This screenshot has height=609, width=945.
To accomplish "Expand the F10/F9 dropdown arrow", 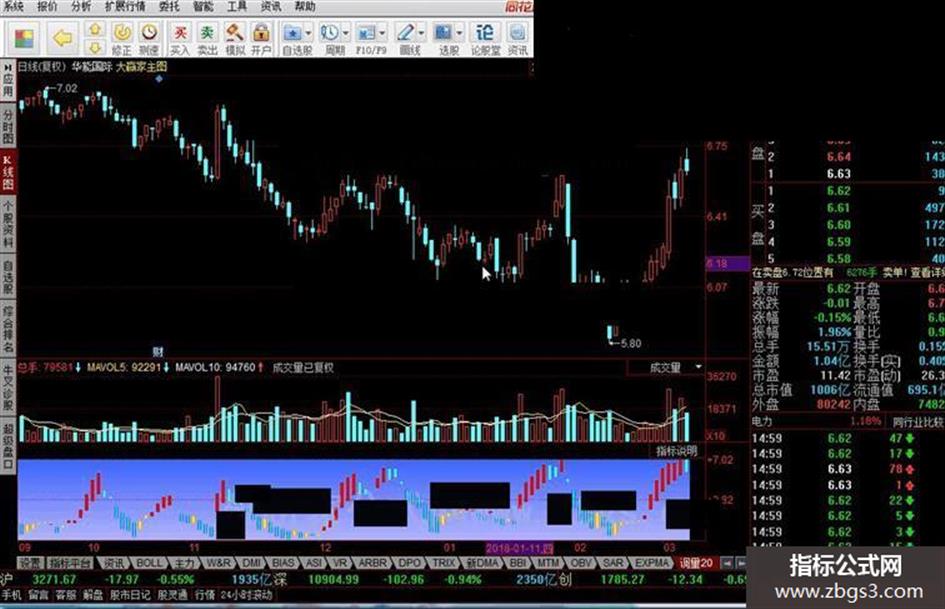I will (382, 33).
